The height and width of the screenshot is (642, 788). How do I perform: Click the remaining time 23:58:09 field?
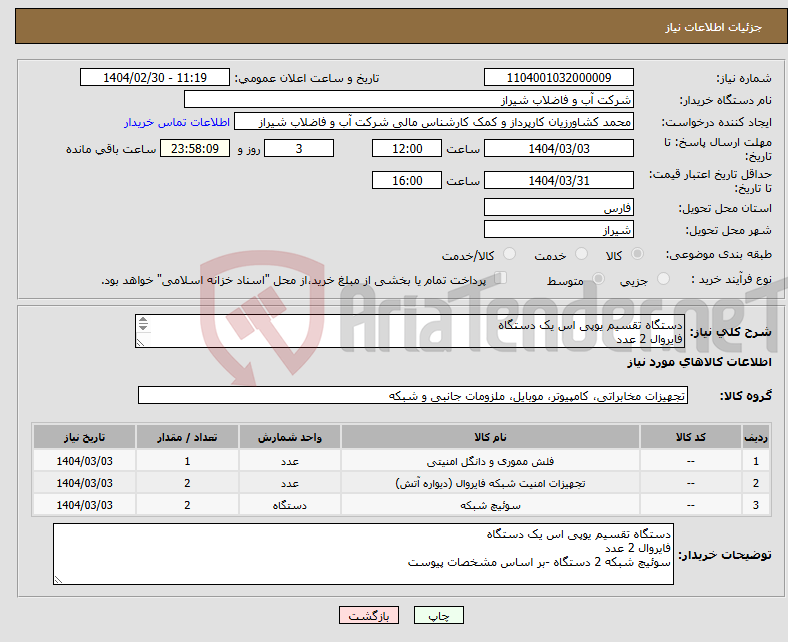(195, 148)
